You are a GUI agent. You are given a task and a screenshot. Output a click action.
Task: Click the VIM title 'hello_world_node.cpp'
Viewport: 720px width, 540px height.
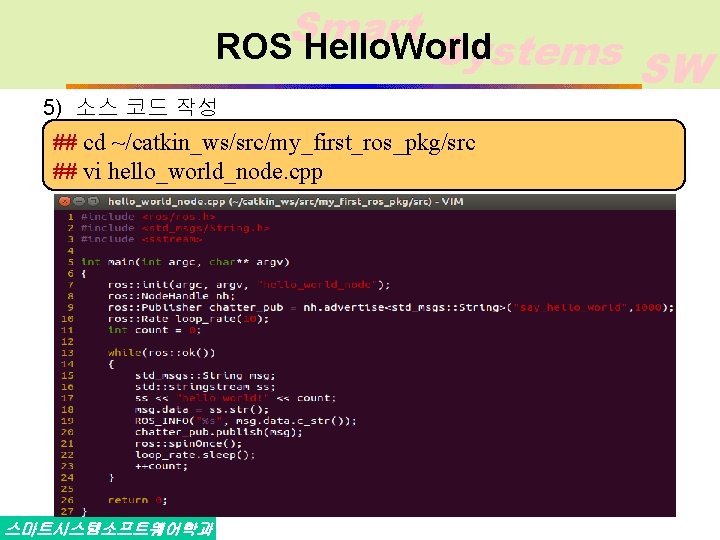[167, 202]
